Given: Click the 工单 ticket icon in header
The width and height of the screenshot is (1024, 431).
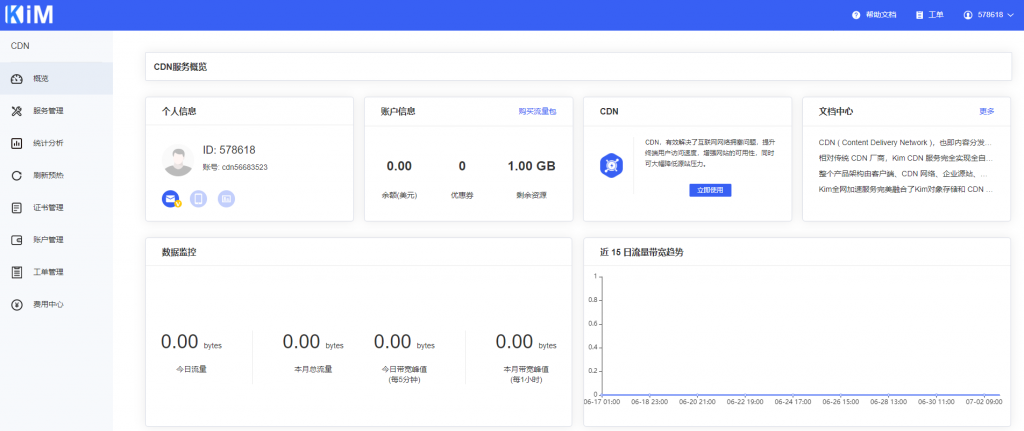Looking at the screenshot, I should (x=919, y=15).
